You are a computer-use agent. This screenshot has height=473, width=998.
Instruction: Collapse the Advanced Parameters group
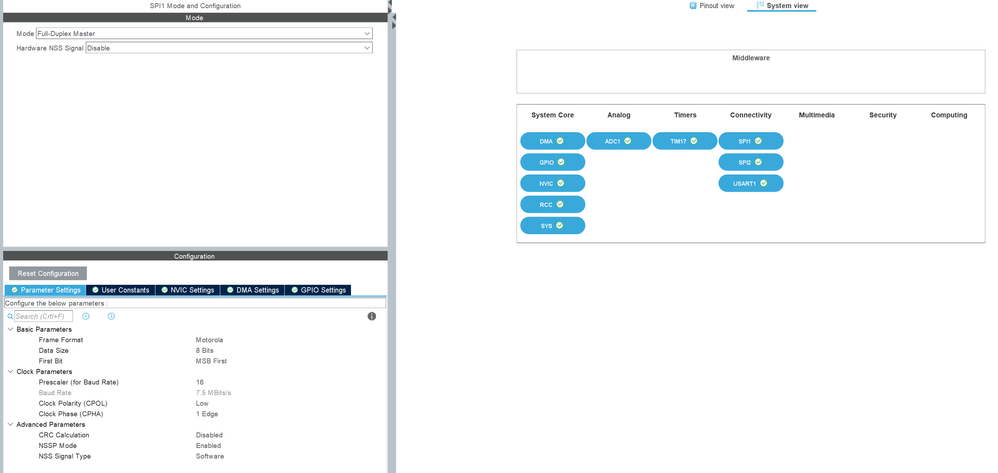10,425
